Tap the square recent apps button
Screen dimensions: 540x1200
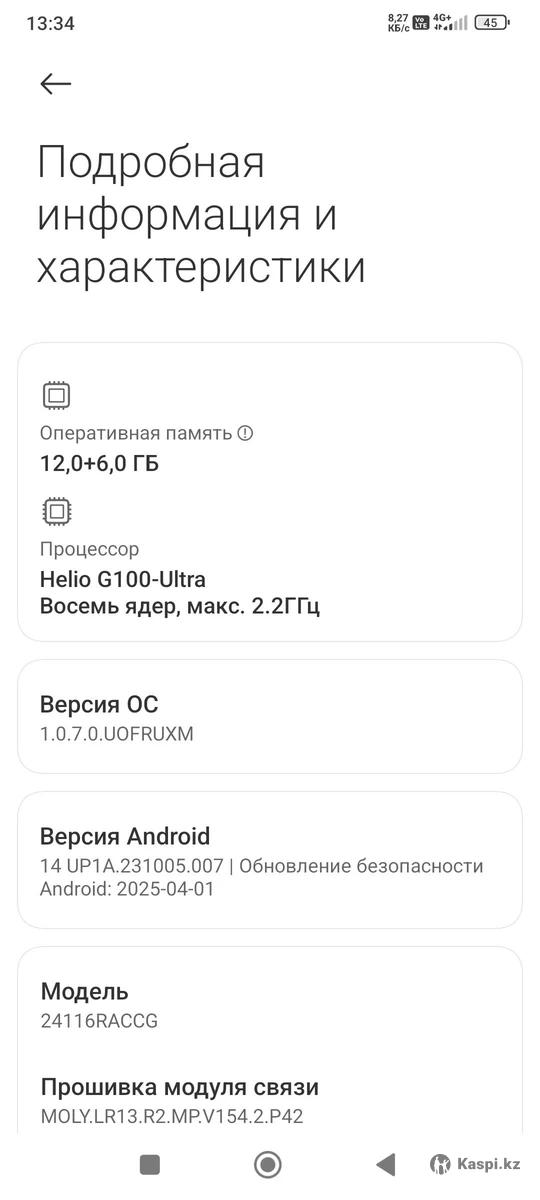[x=150, y=1164]
